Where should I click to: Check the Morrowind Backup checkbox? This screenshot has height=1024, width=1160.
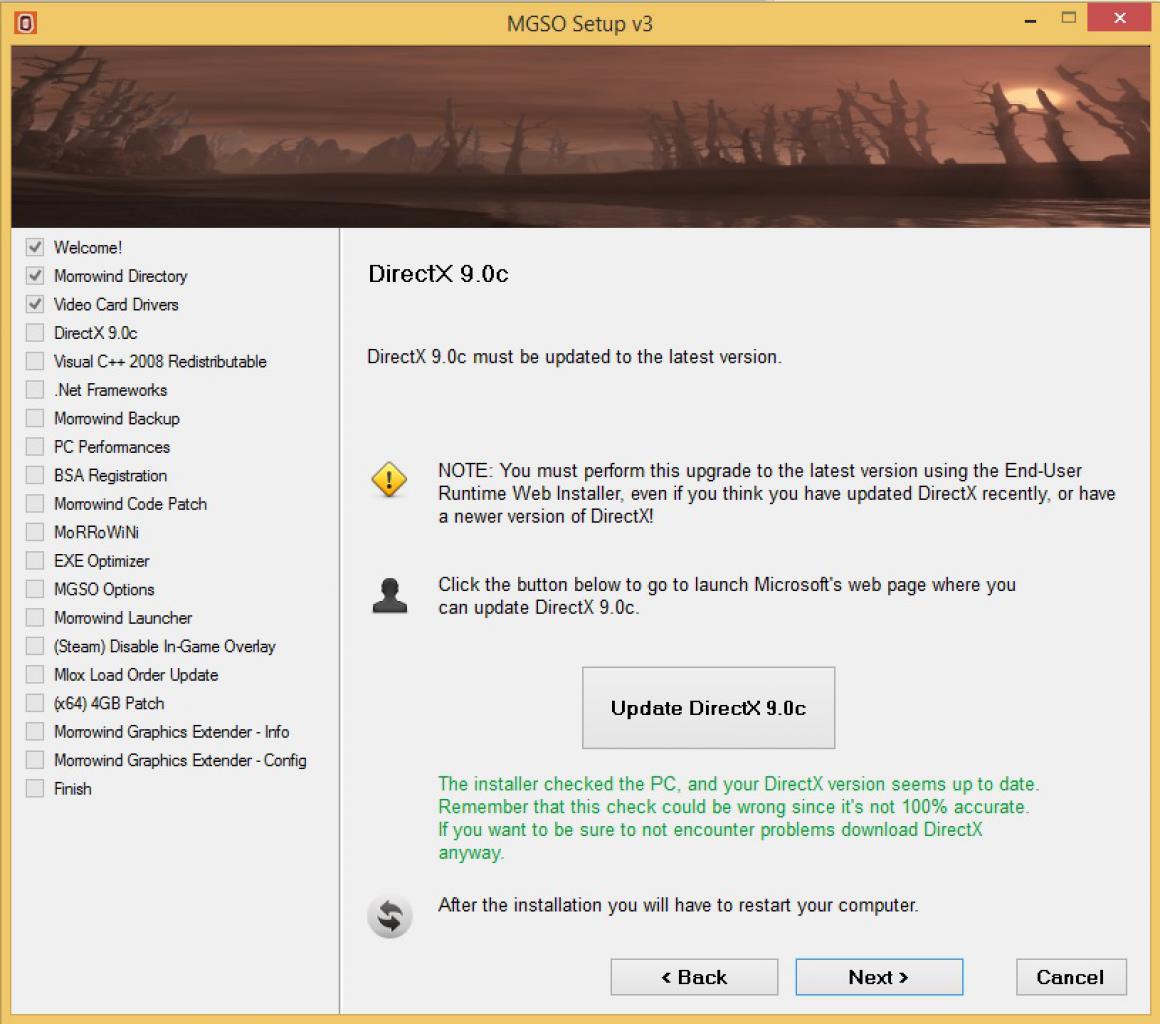(35, 417)
